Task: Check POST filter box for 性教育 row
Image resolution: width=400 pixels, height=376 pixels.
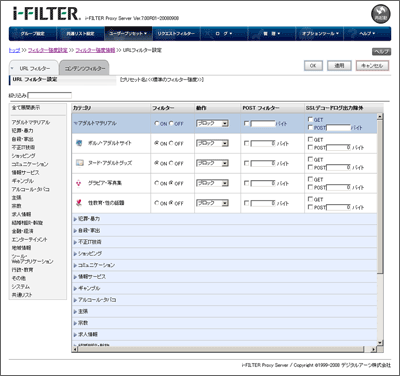Action: [247, 203]
